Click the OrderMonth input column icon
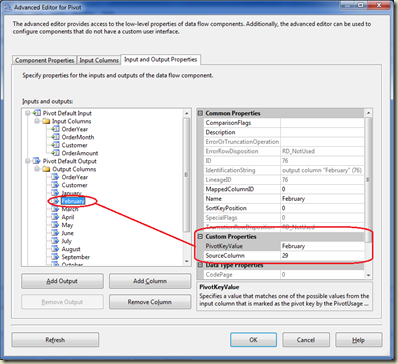The image size is (398, 364). [x=55, y=137]
